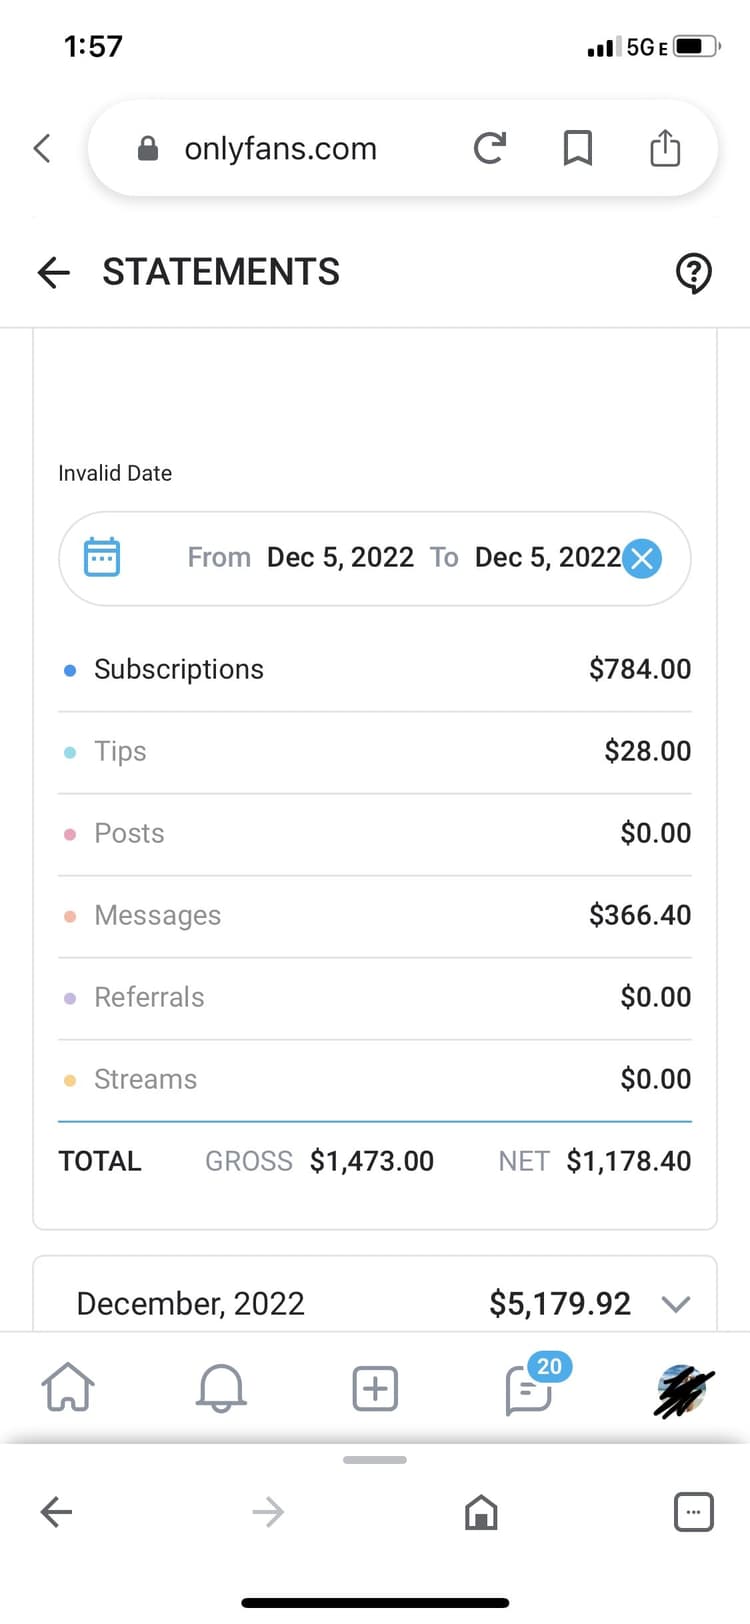This screenshot has height=1624, width=750.
Task: Open the share sheet icon
Action: 665,148
